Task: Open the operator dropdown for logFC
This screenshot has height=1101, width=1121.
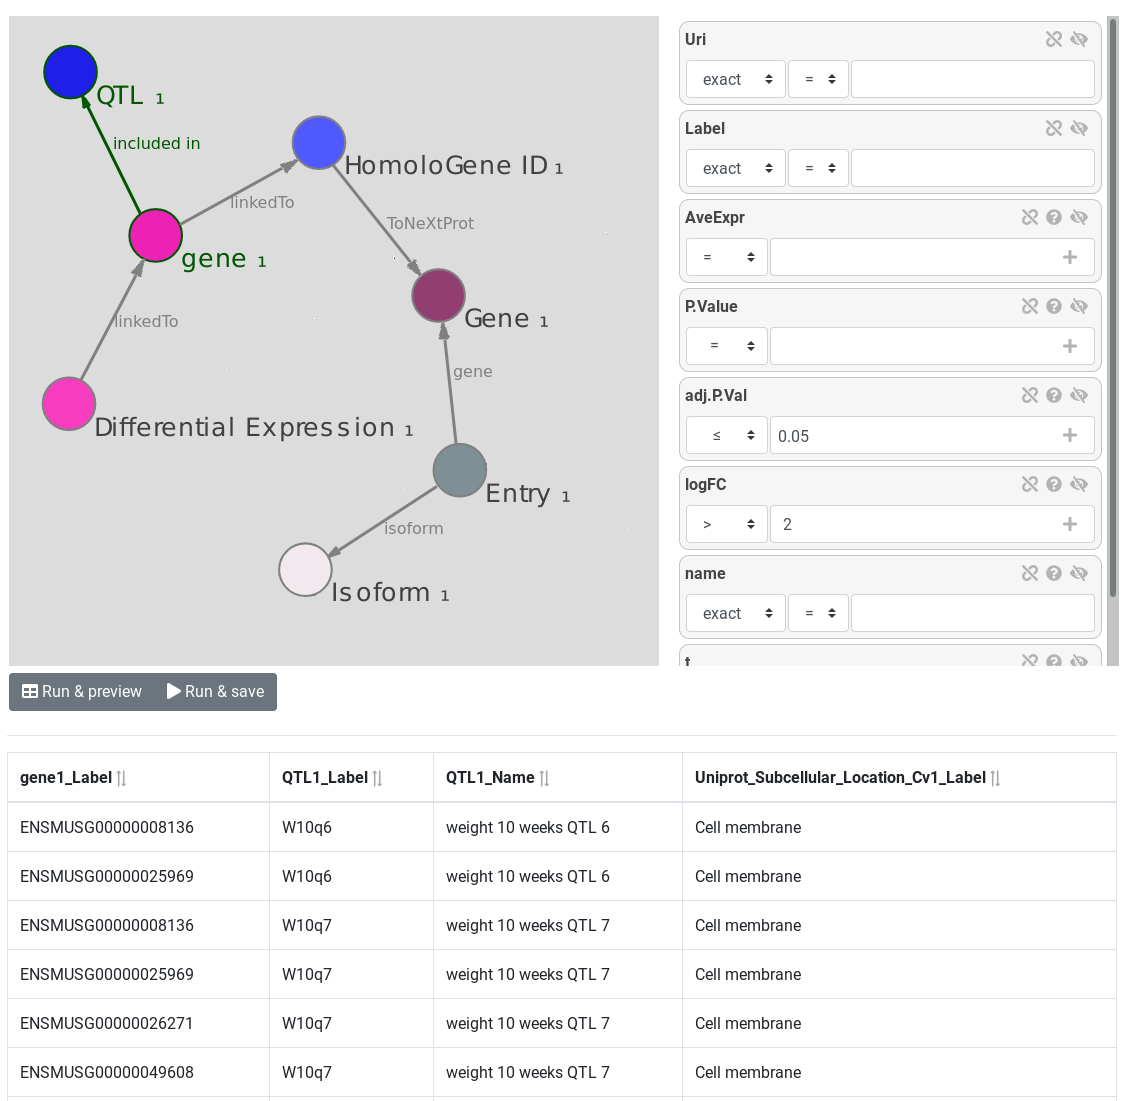Action: 726,524
